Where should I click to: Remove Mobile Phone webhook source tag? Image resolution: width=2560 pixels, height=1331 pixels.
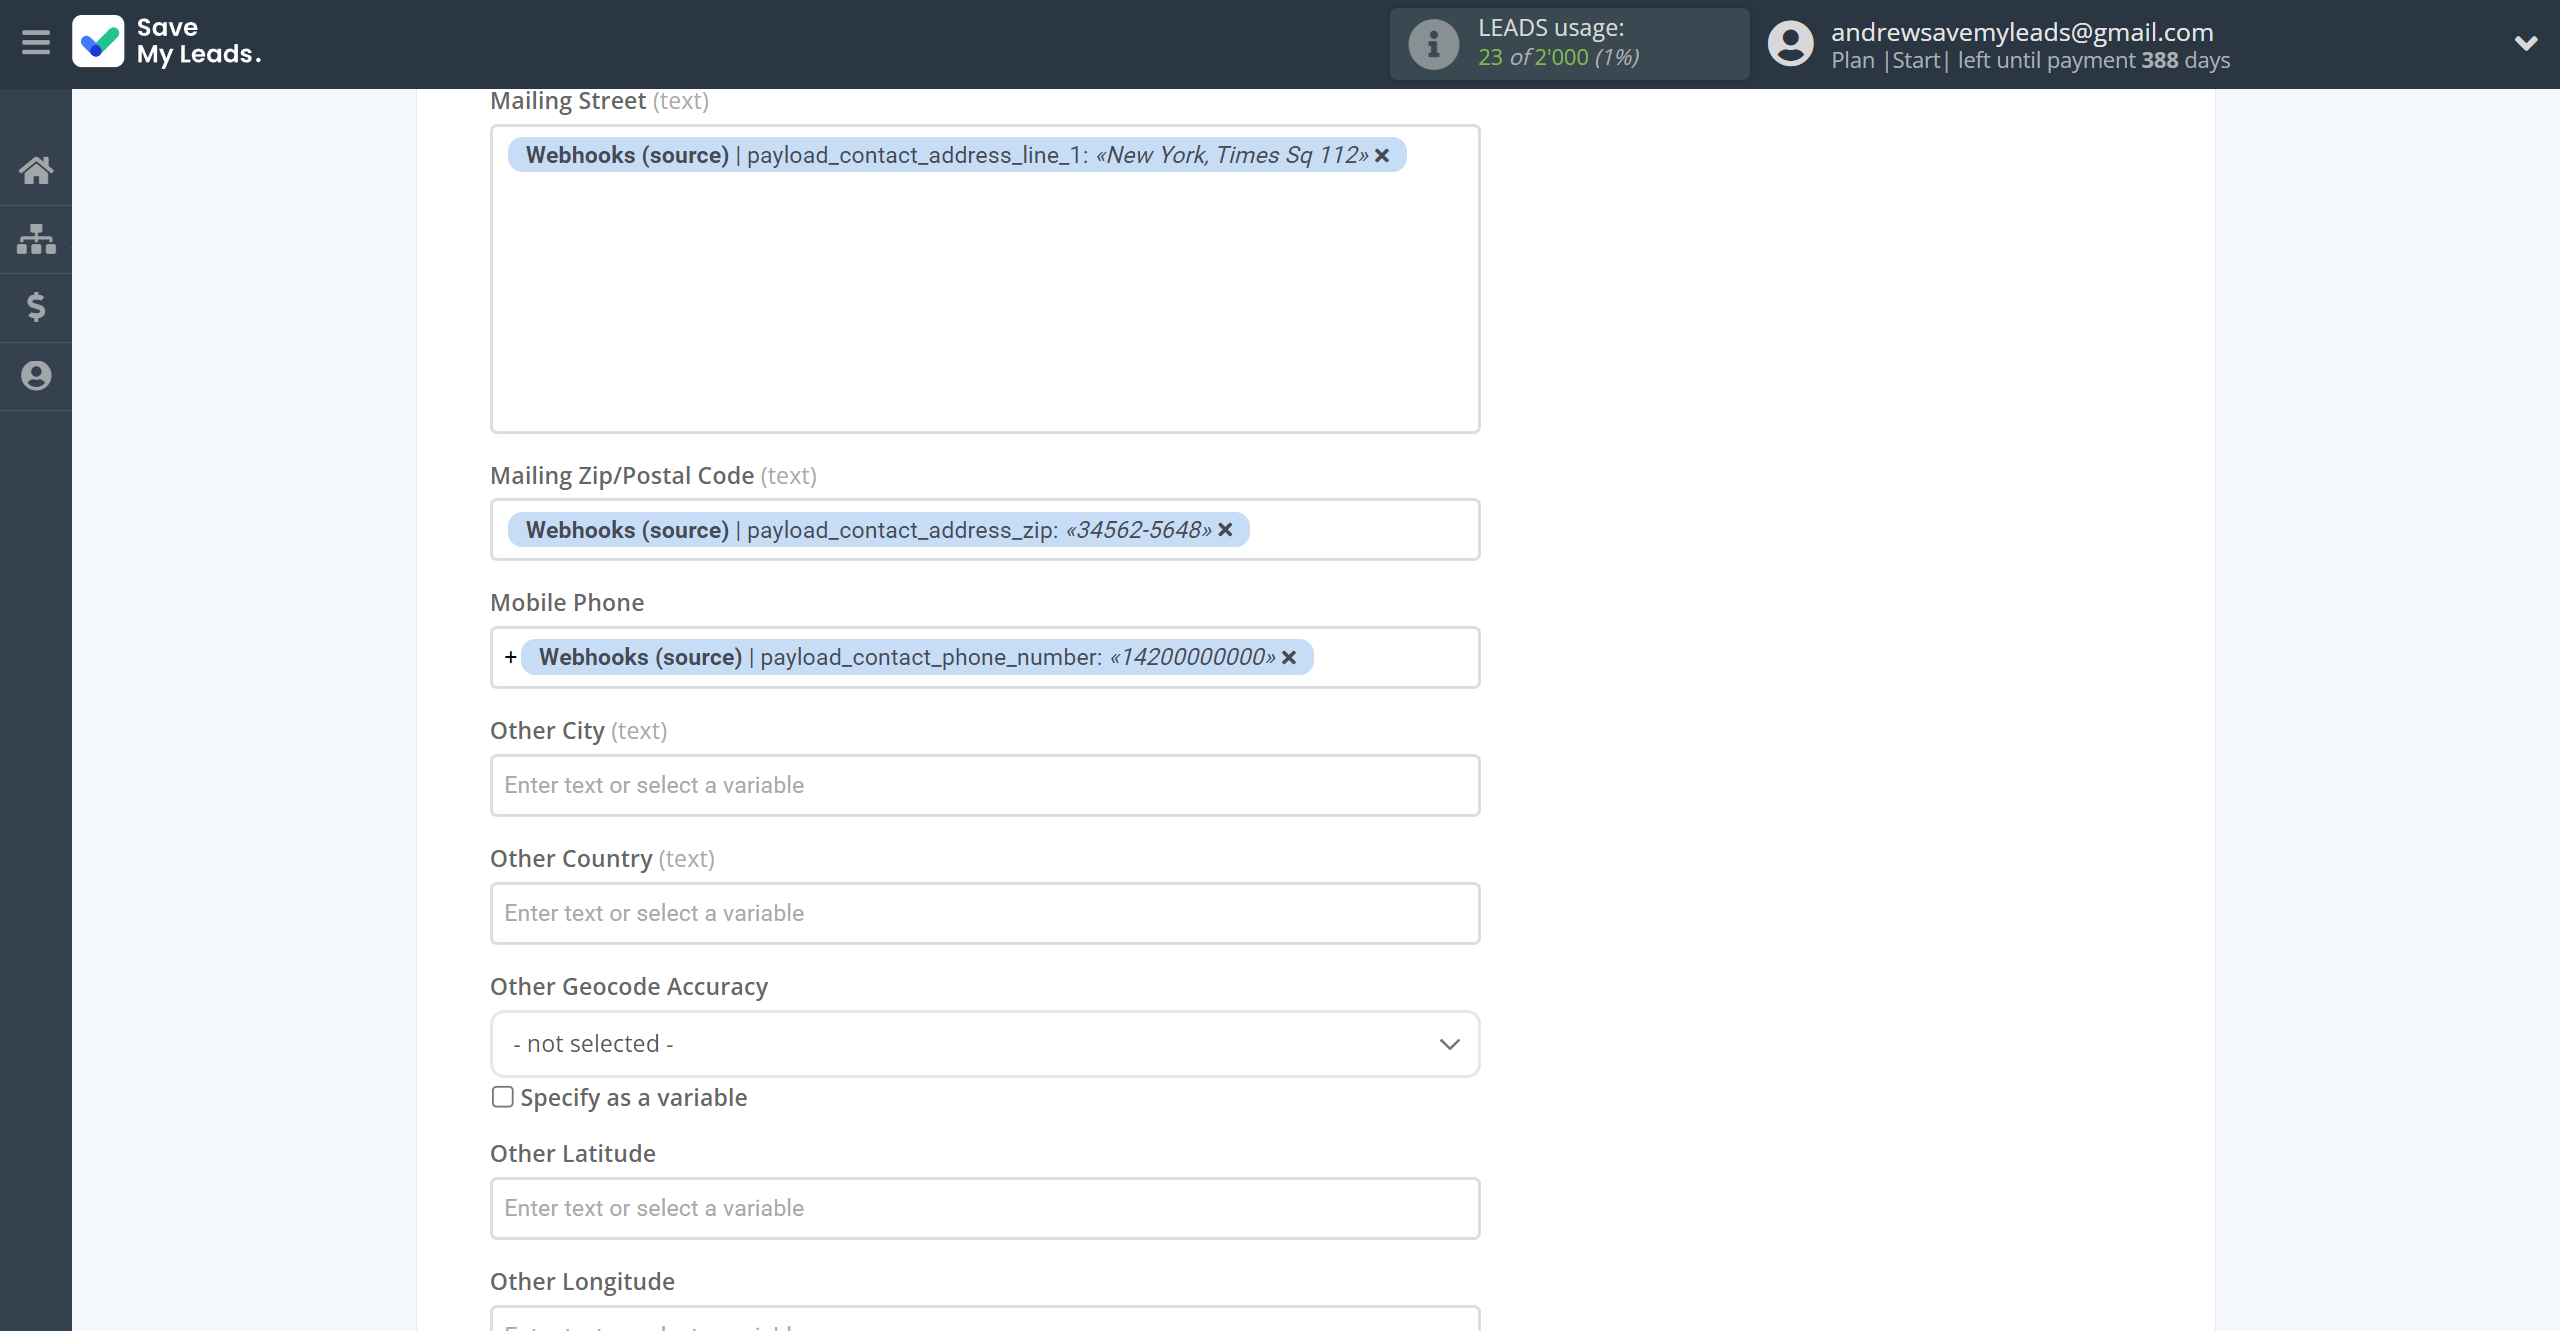click(1288, 657)
